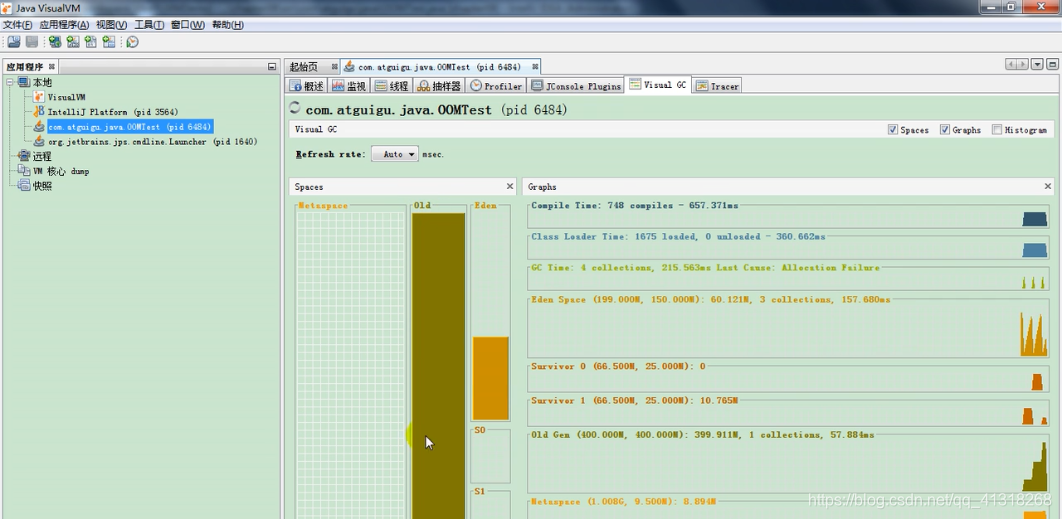Collapse the 本地 tree node
1062x519 pixels.
pyautogui.click(x=10, y=82)
